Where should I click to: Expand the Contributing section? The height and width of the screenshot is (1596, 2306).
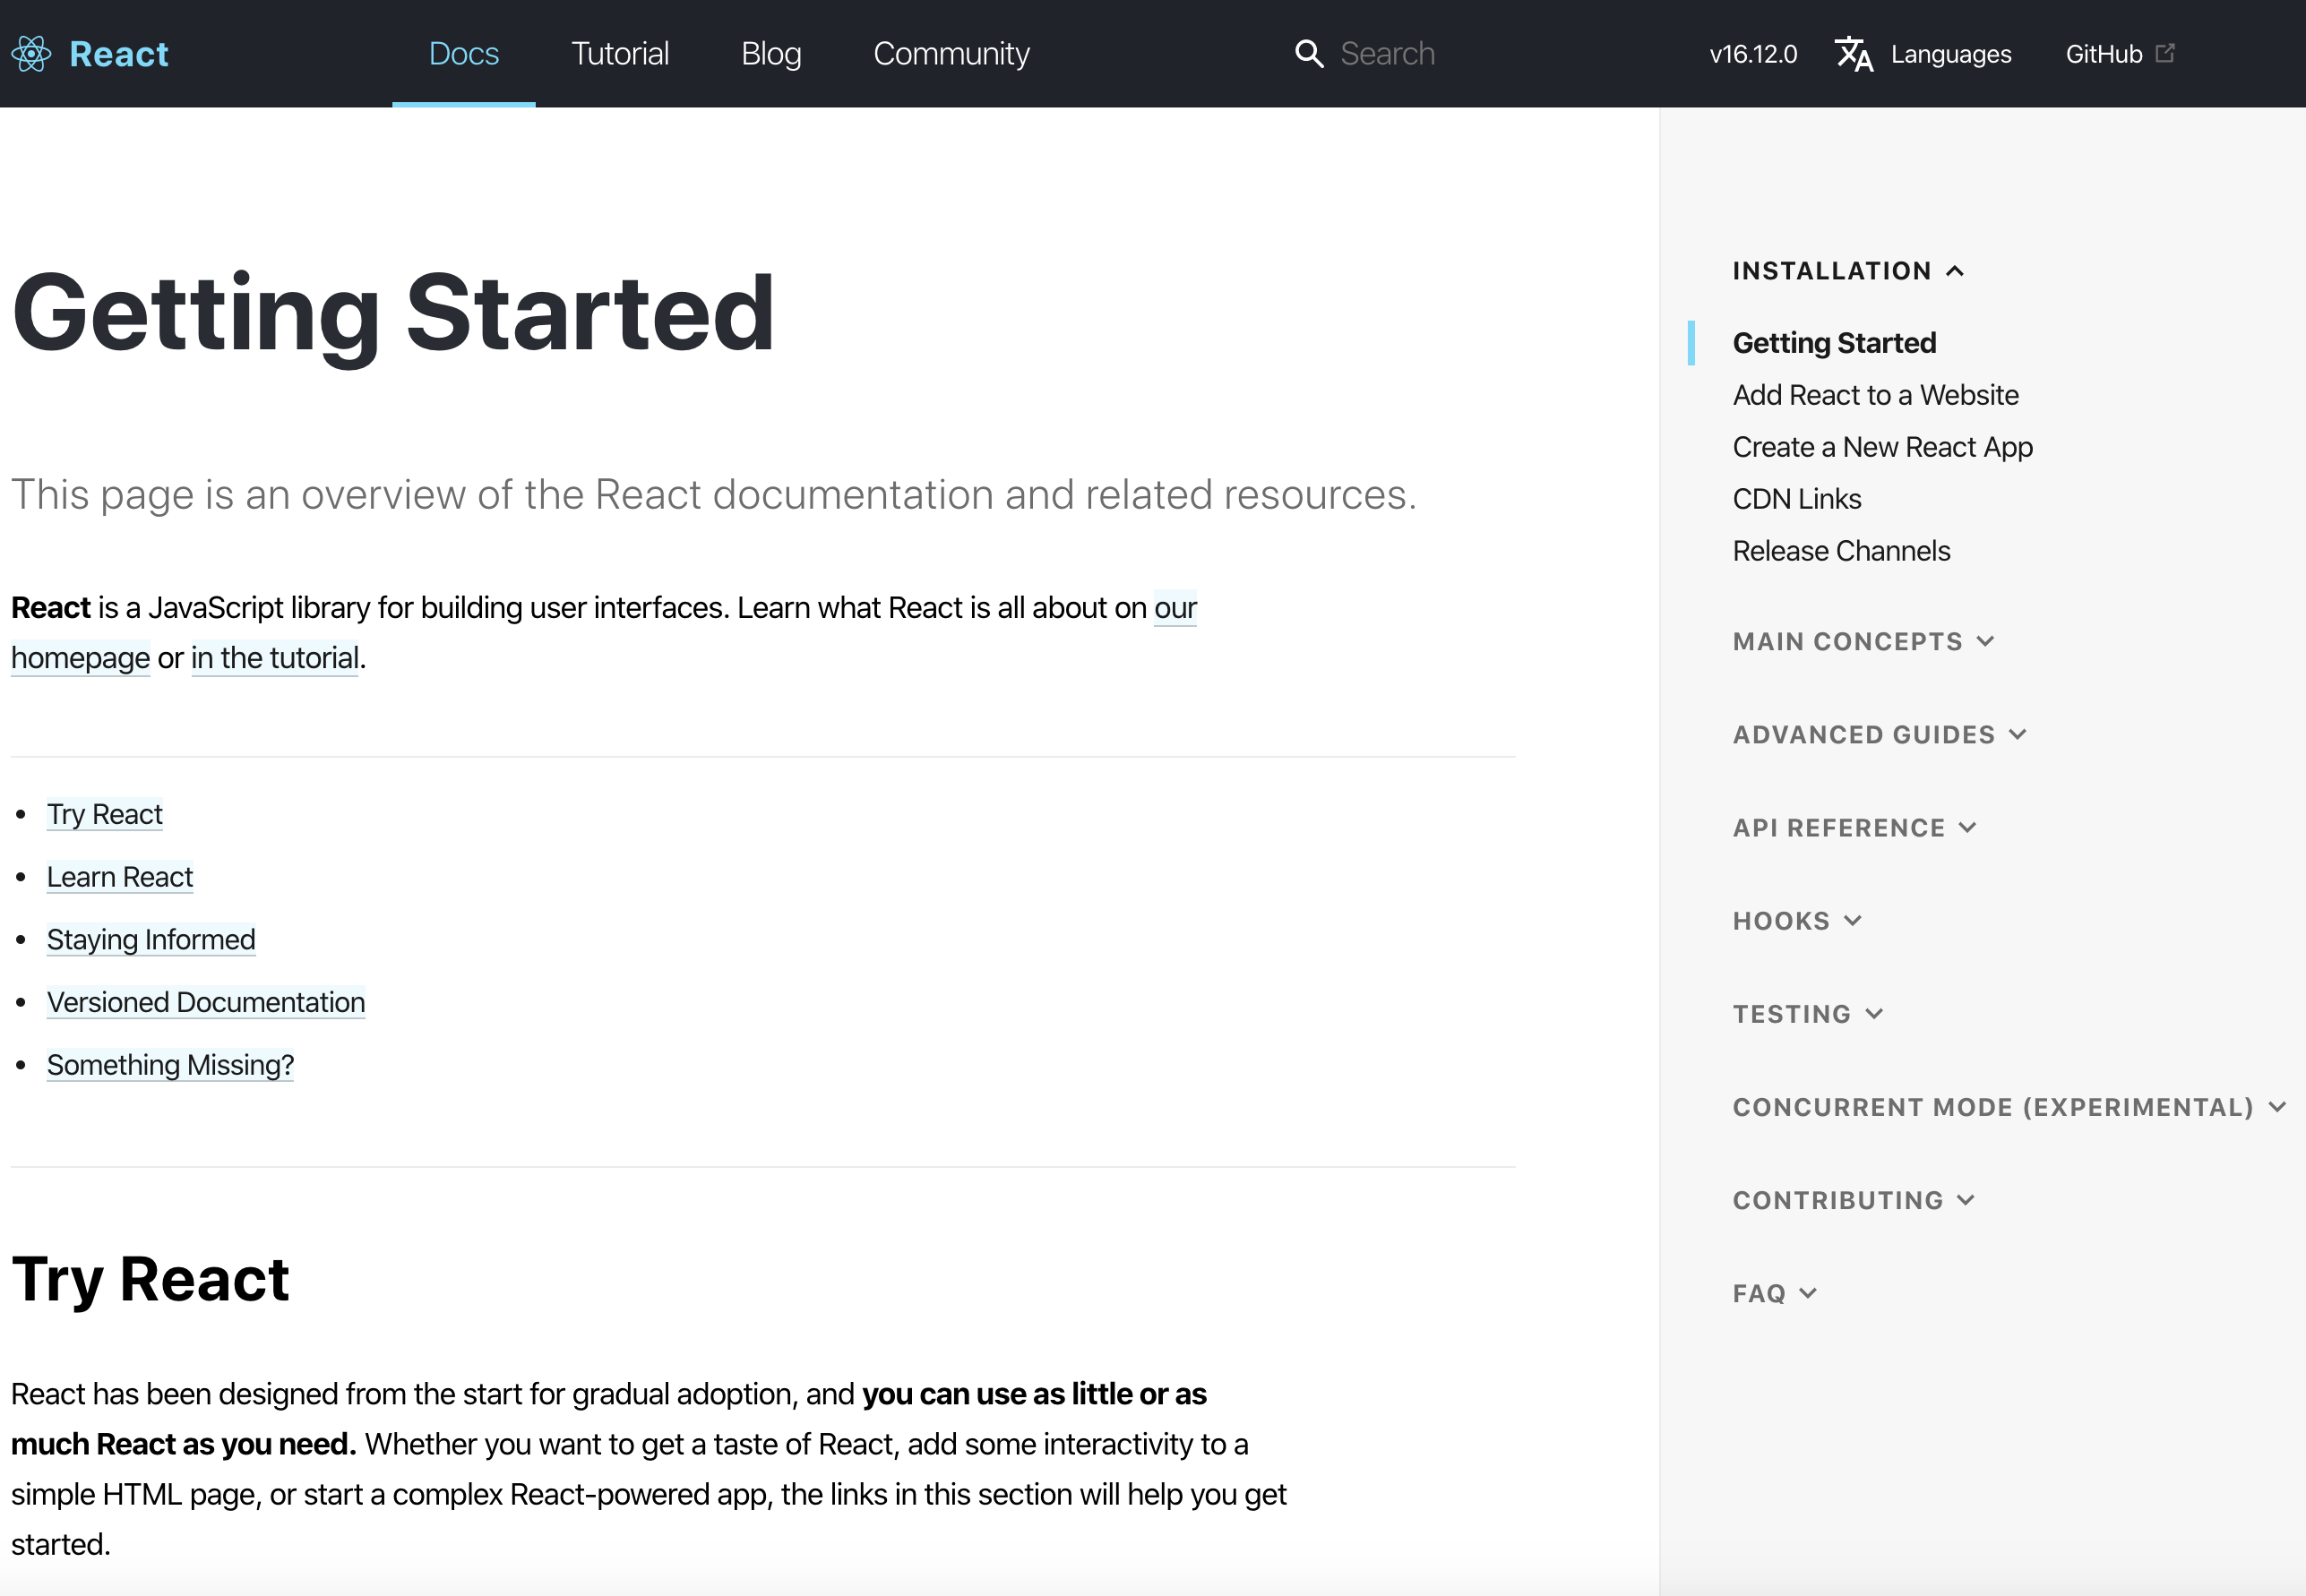1854,1200
